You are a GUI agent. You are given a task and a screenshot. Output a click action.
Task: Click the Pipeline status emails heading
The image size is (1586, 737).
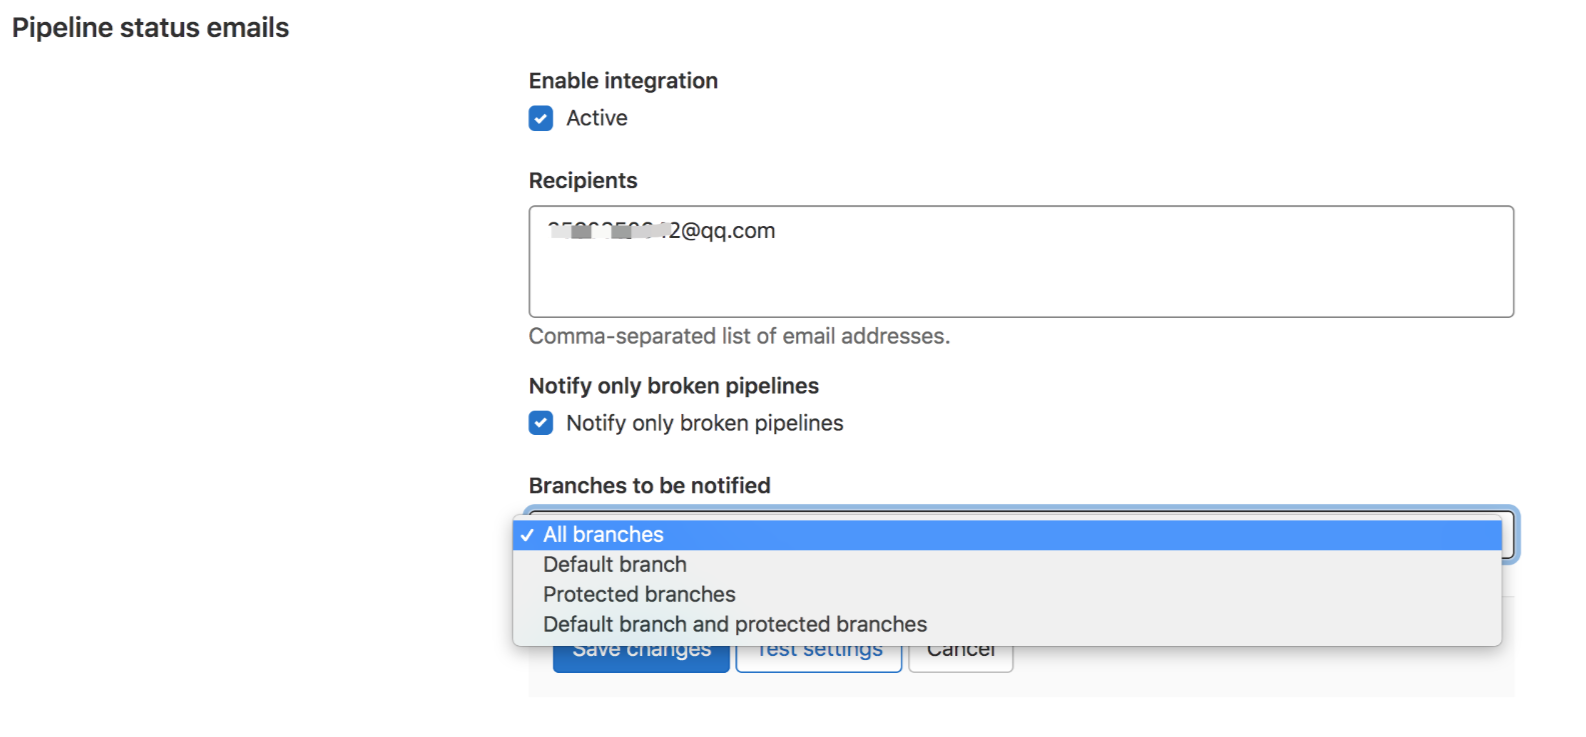pyautogui.click(x=151, y=28)
